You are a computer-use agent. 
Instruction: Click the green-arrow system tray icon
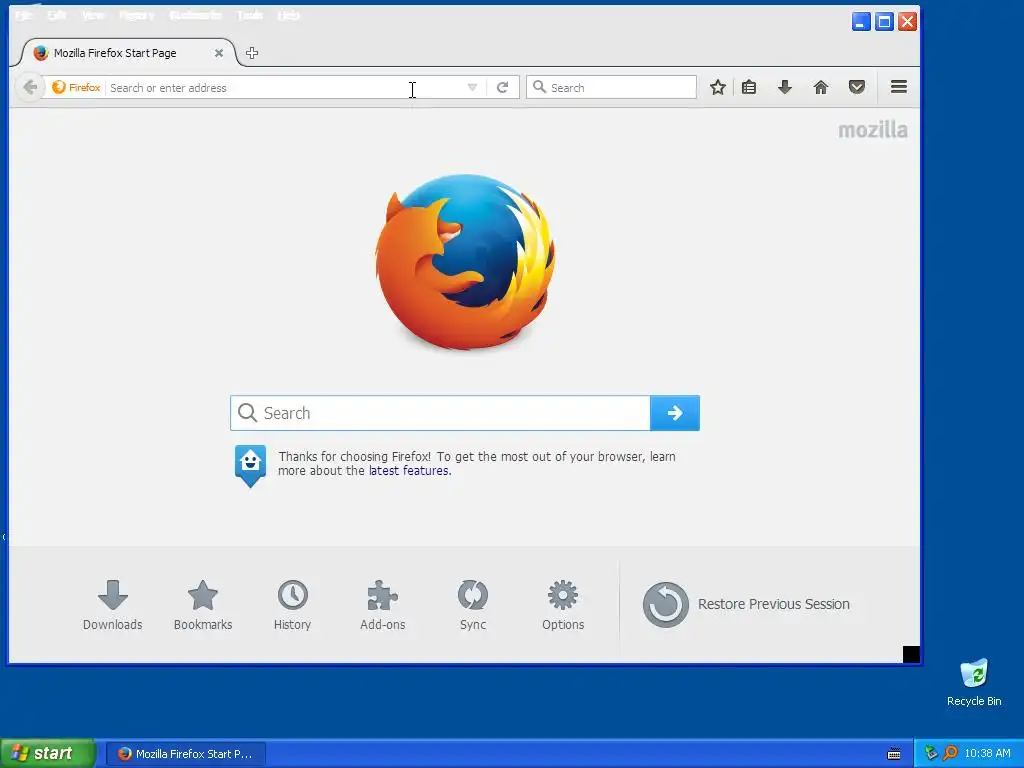931,754
